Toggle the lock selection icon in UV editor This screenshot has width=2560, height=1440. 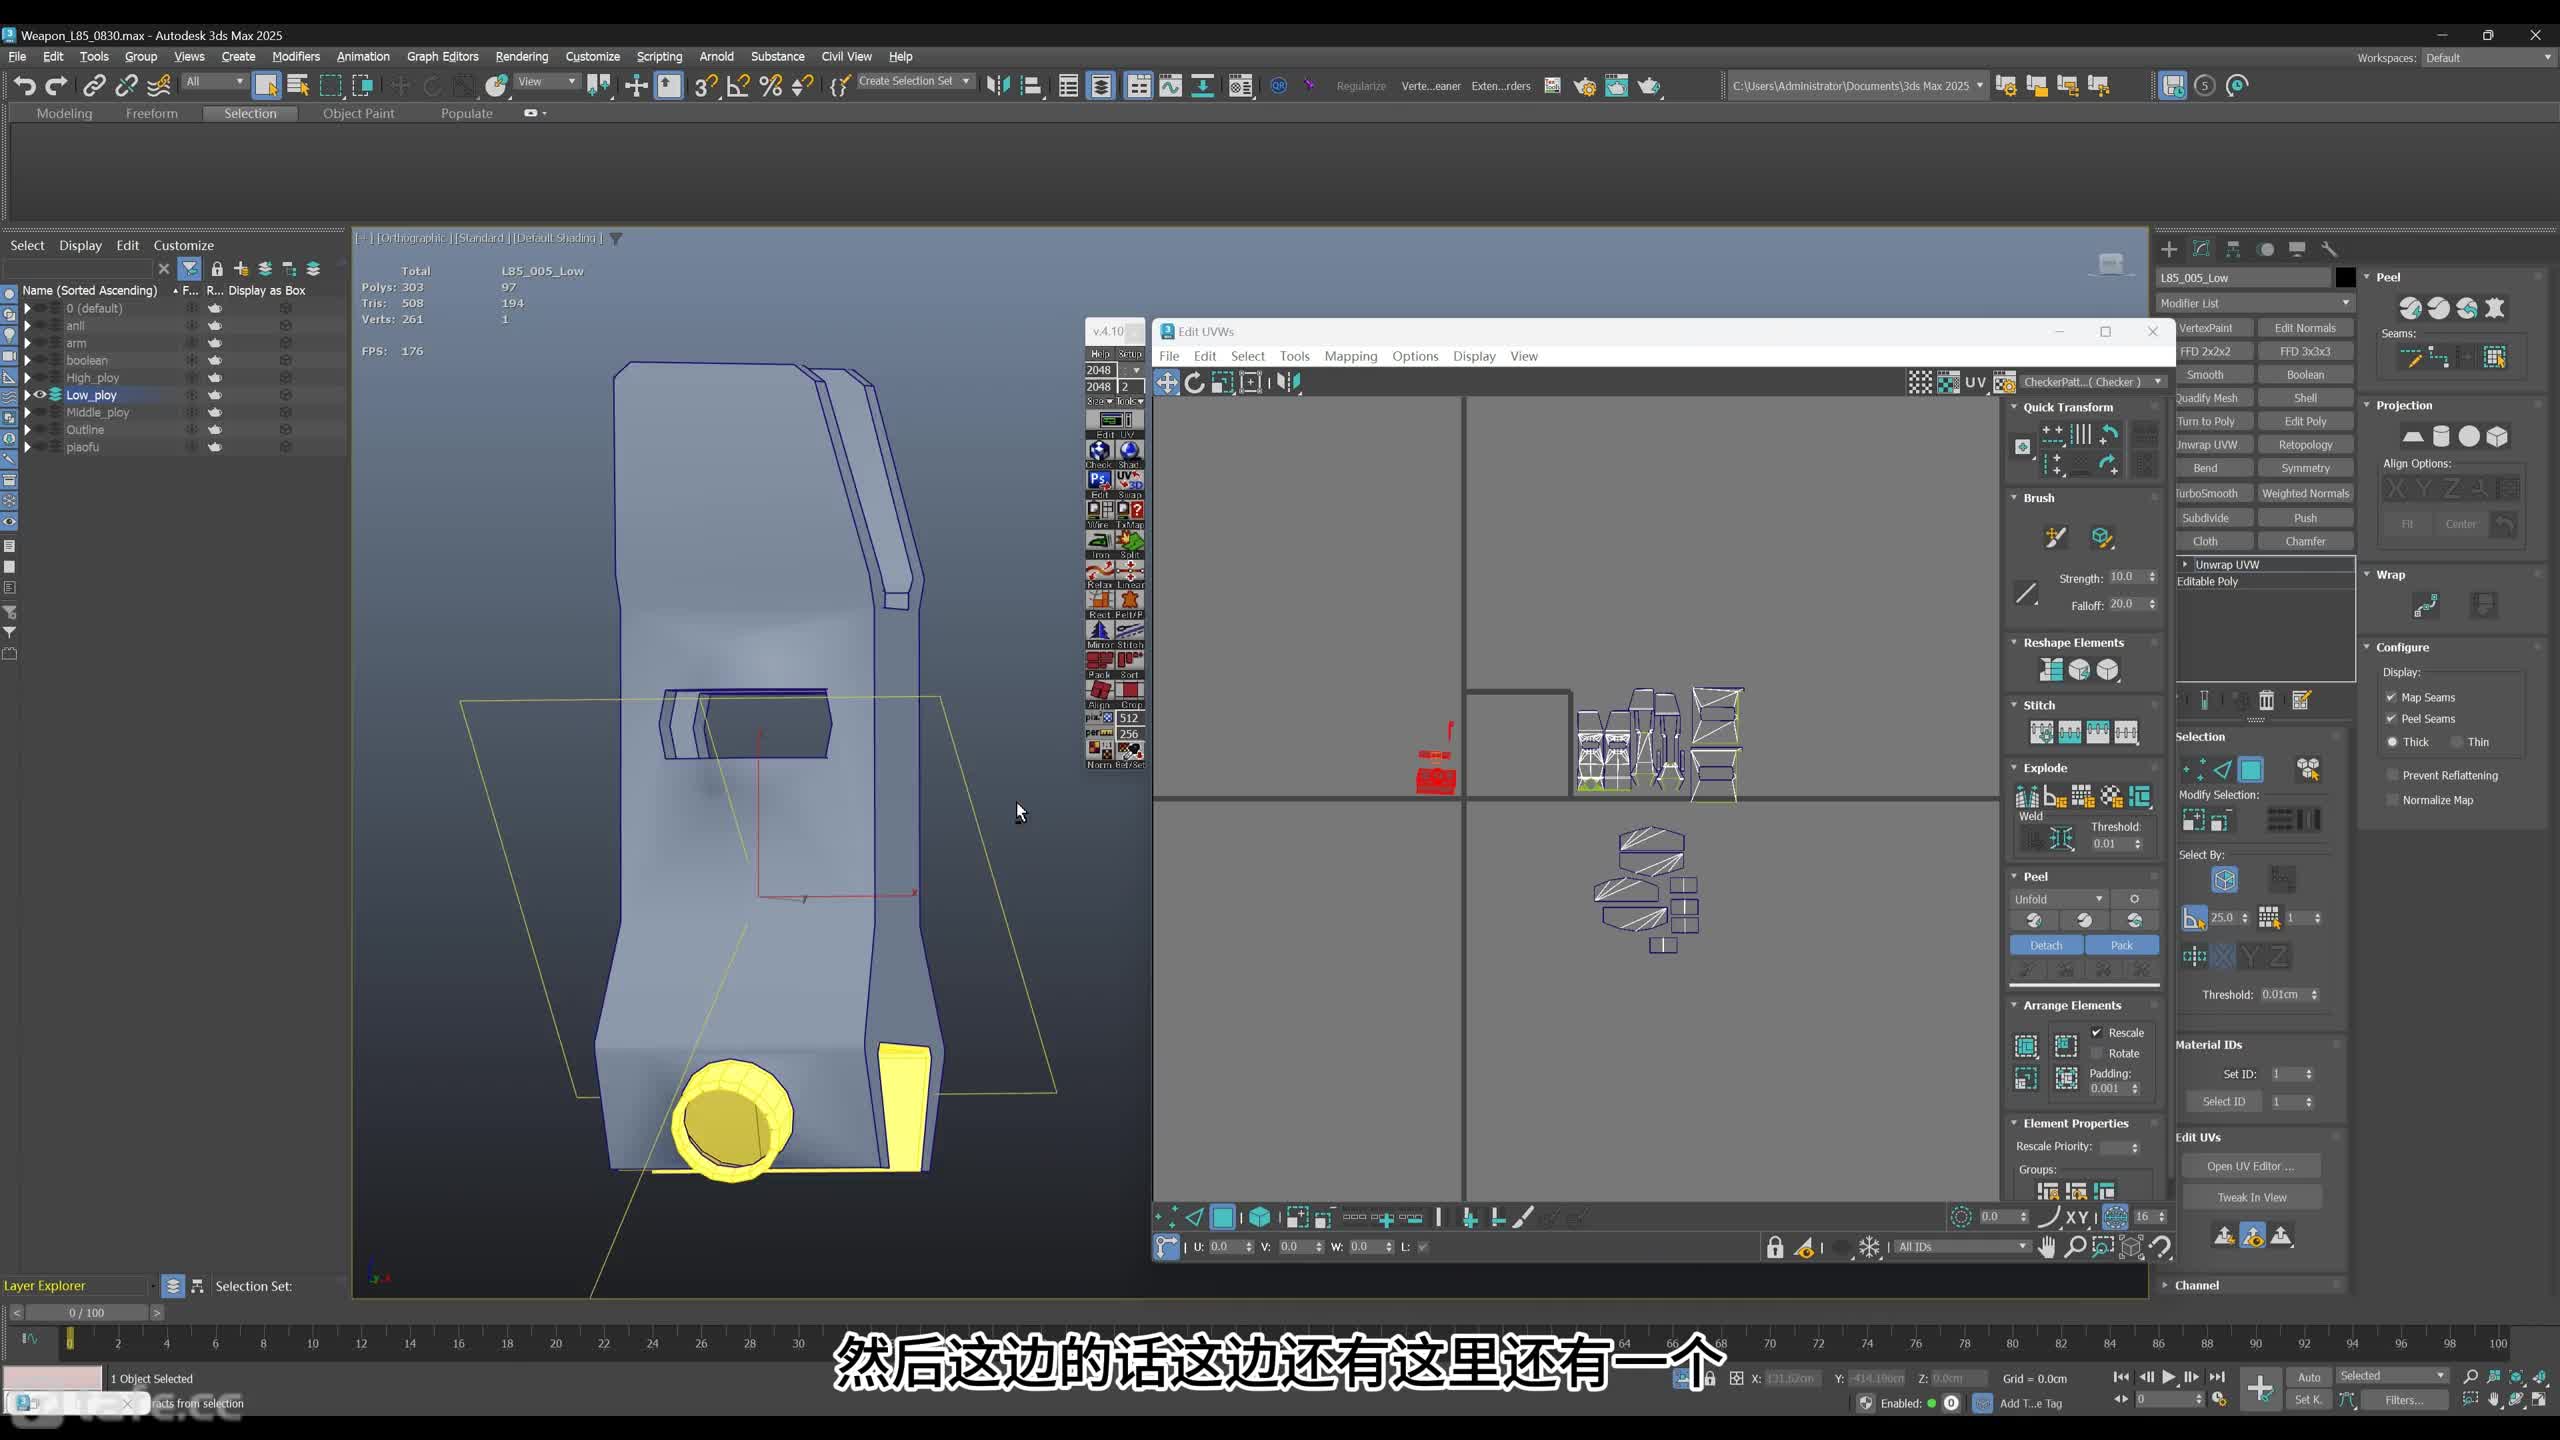point(1775,1247)
